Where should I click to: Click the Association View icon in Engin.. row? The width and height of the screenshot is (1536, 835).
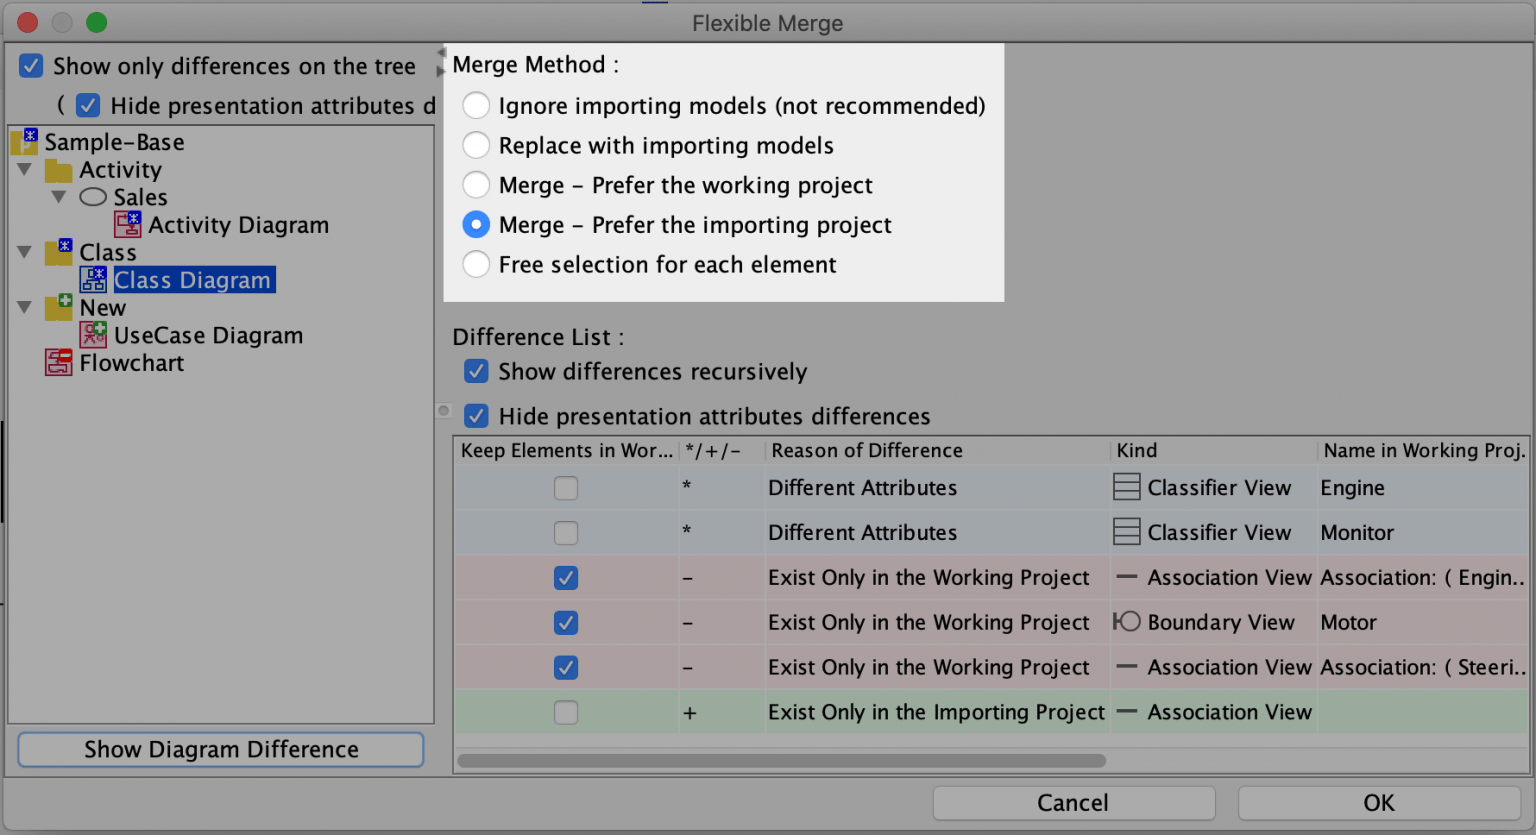tap(1127, 577)
